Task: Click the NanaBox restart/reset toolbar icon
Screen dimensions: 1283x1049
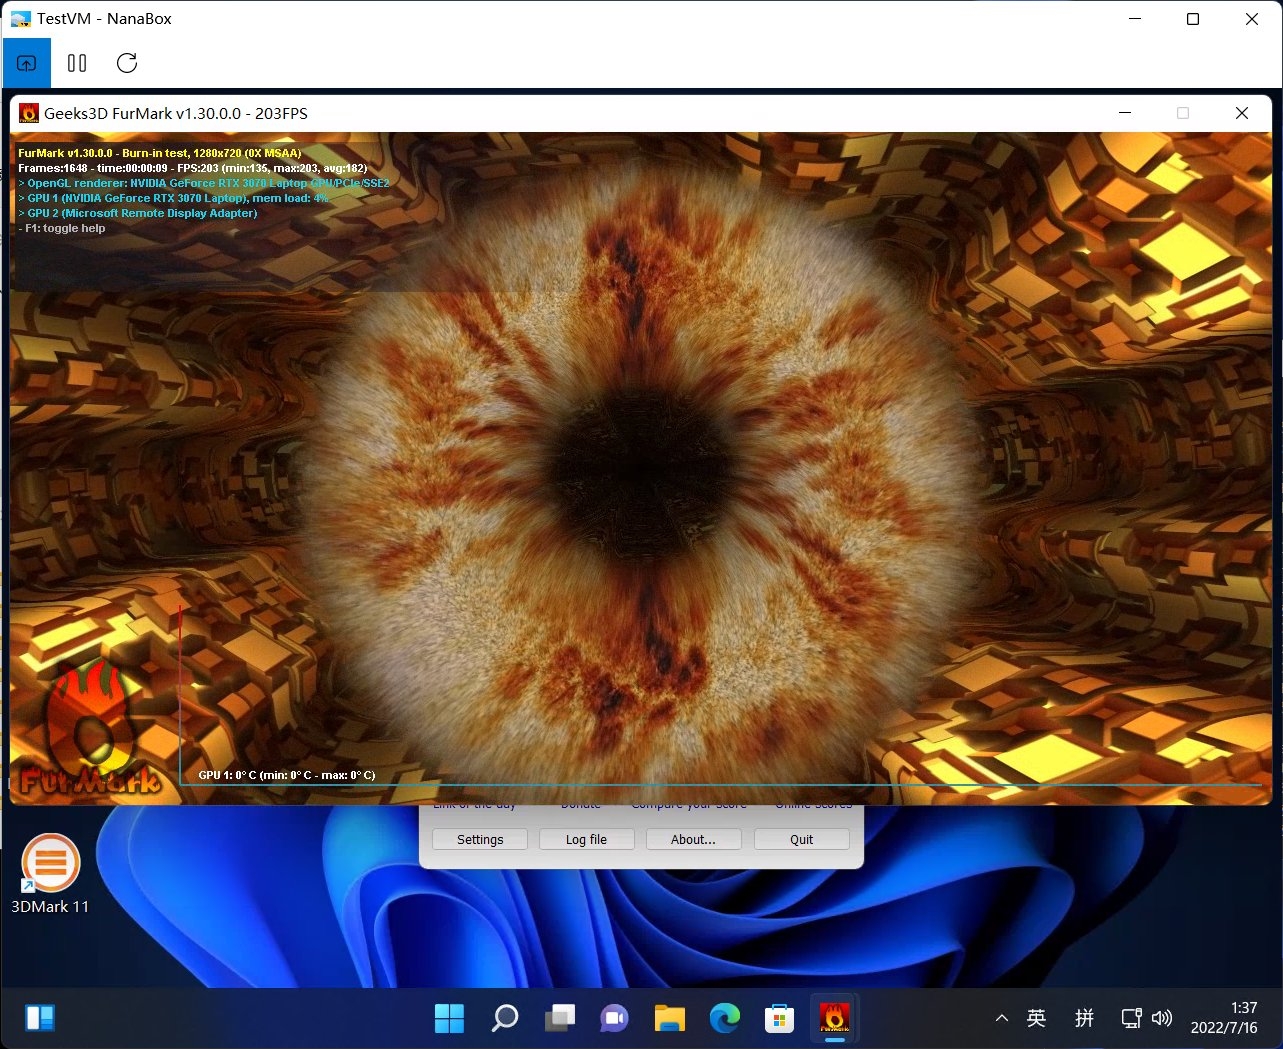Action: (127, 63)
